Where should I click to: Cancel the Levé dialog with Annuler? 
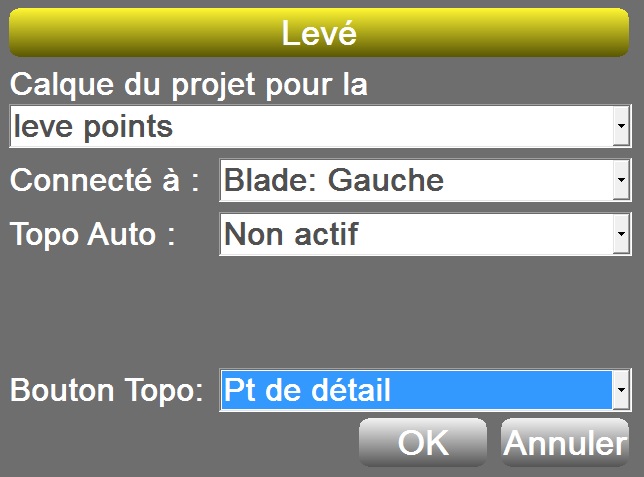[565, 443]
